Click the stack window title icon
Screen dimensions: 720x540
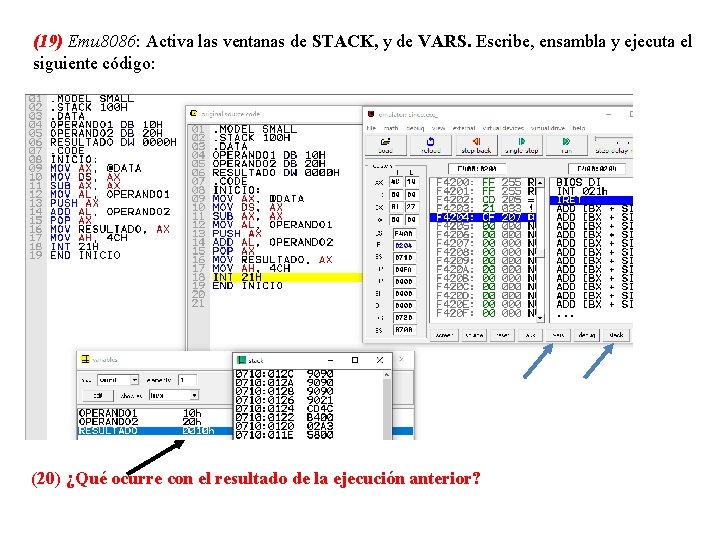click(241, 360)
